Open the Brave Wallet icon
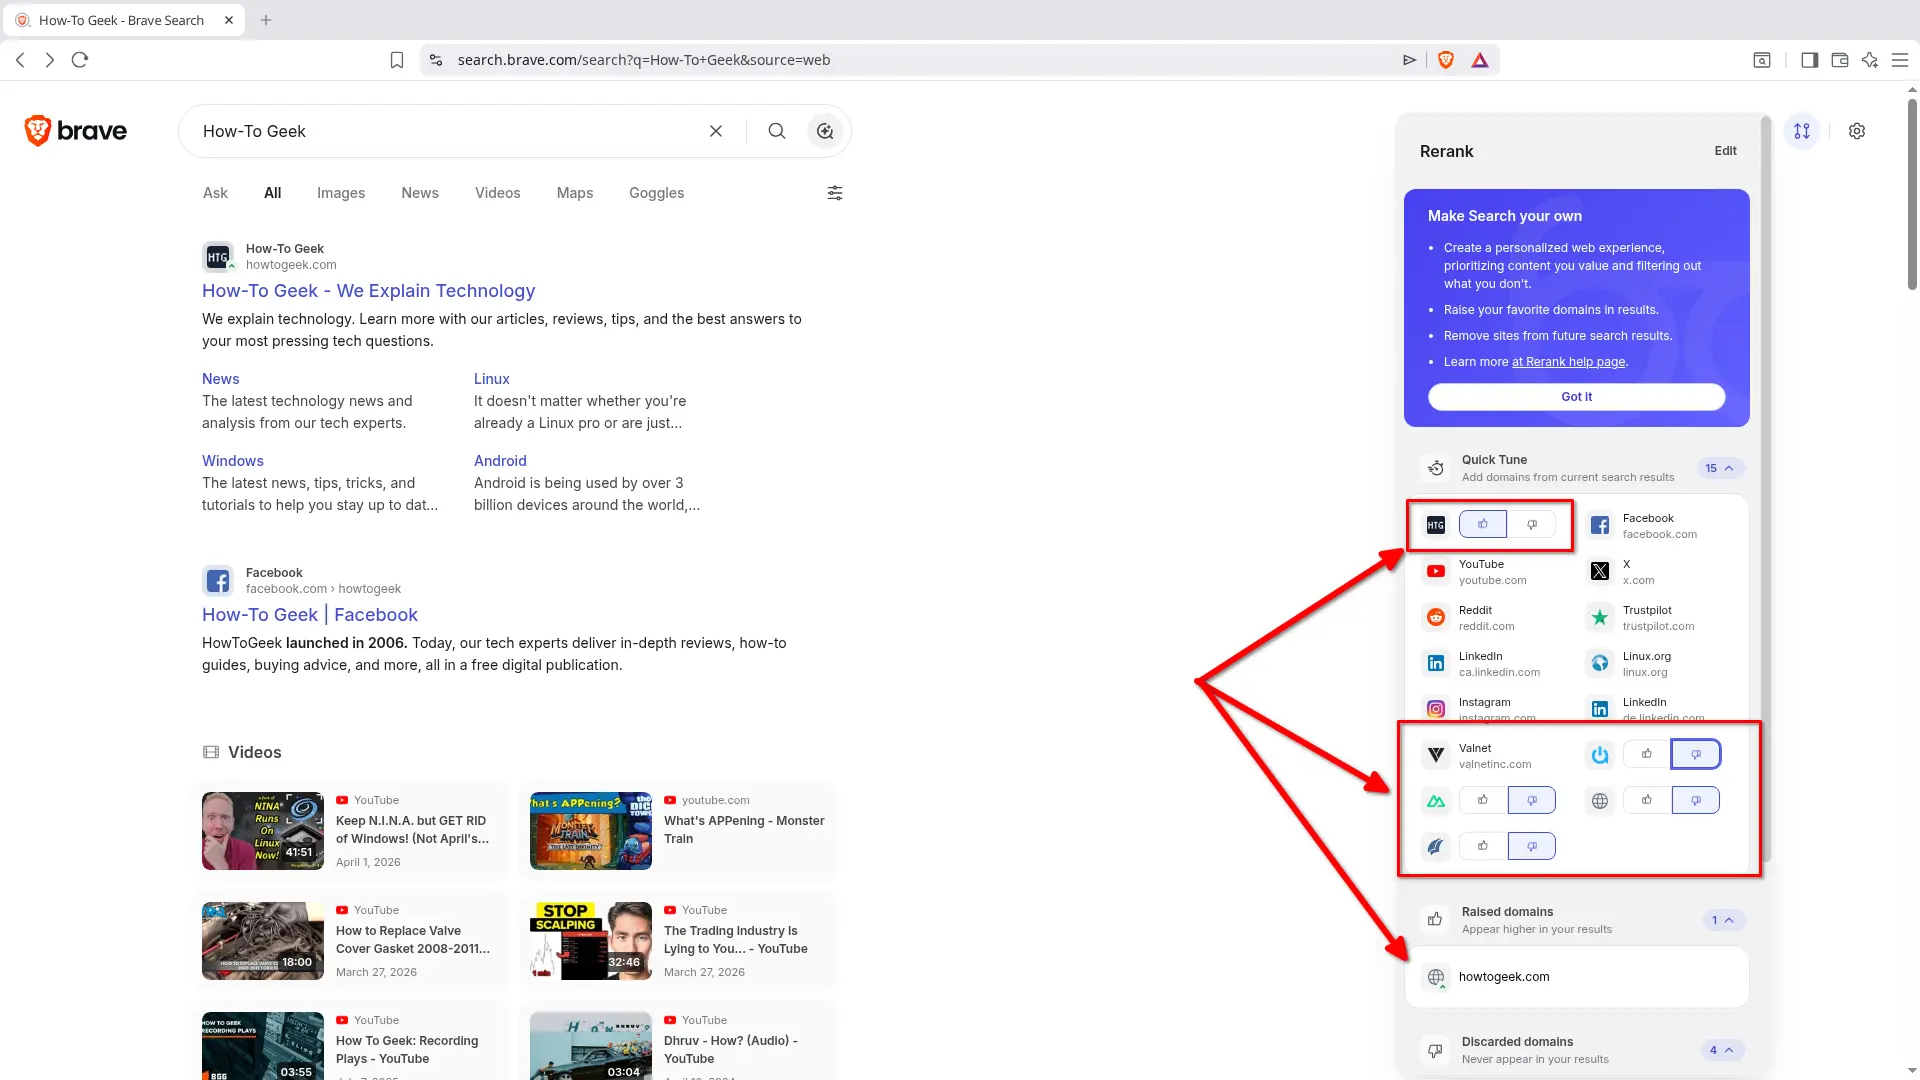This screenshot has width=1920, height=1080. coord(1839,60)
